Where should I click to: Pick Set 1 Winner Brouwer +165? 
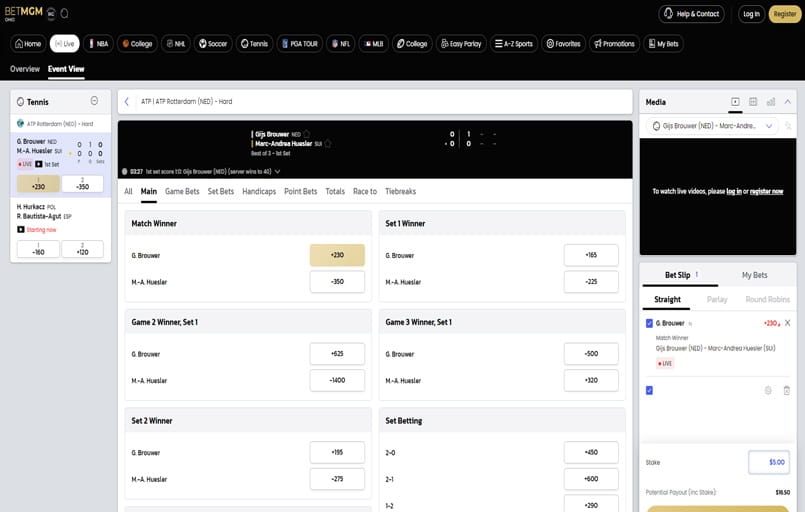(591, 255)
